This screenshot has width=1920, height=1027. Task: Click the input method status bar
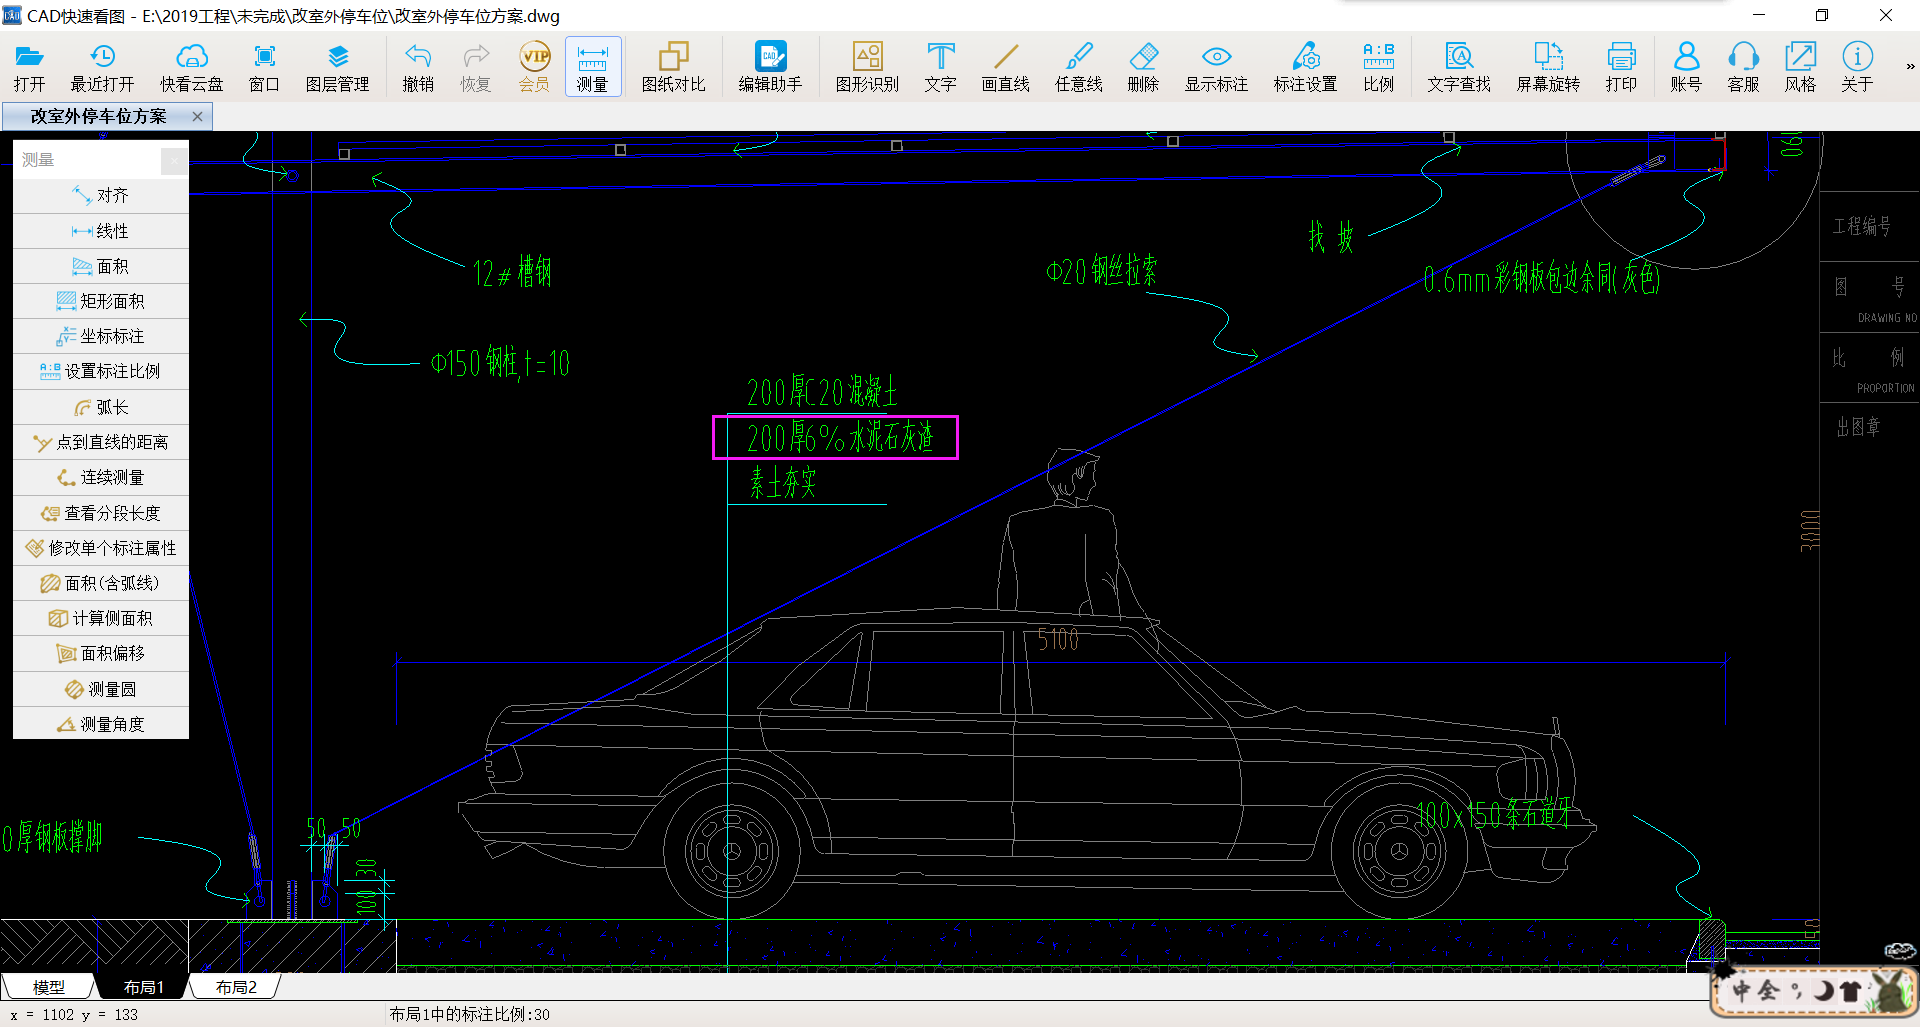(x=1813, y=990)
